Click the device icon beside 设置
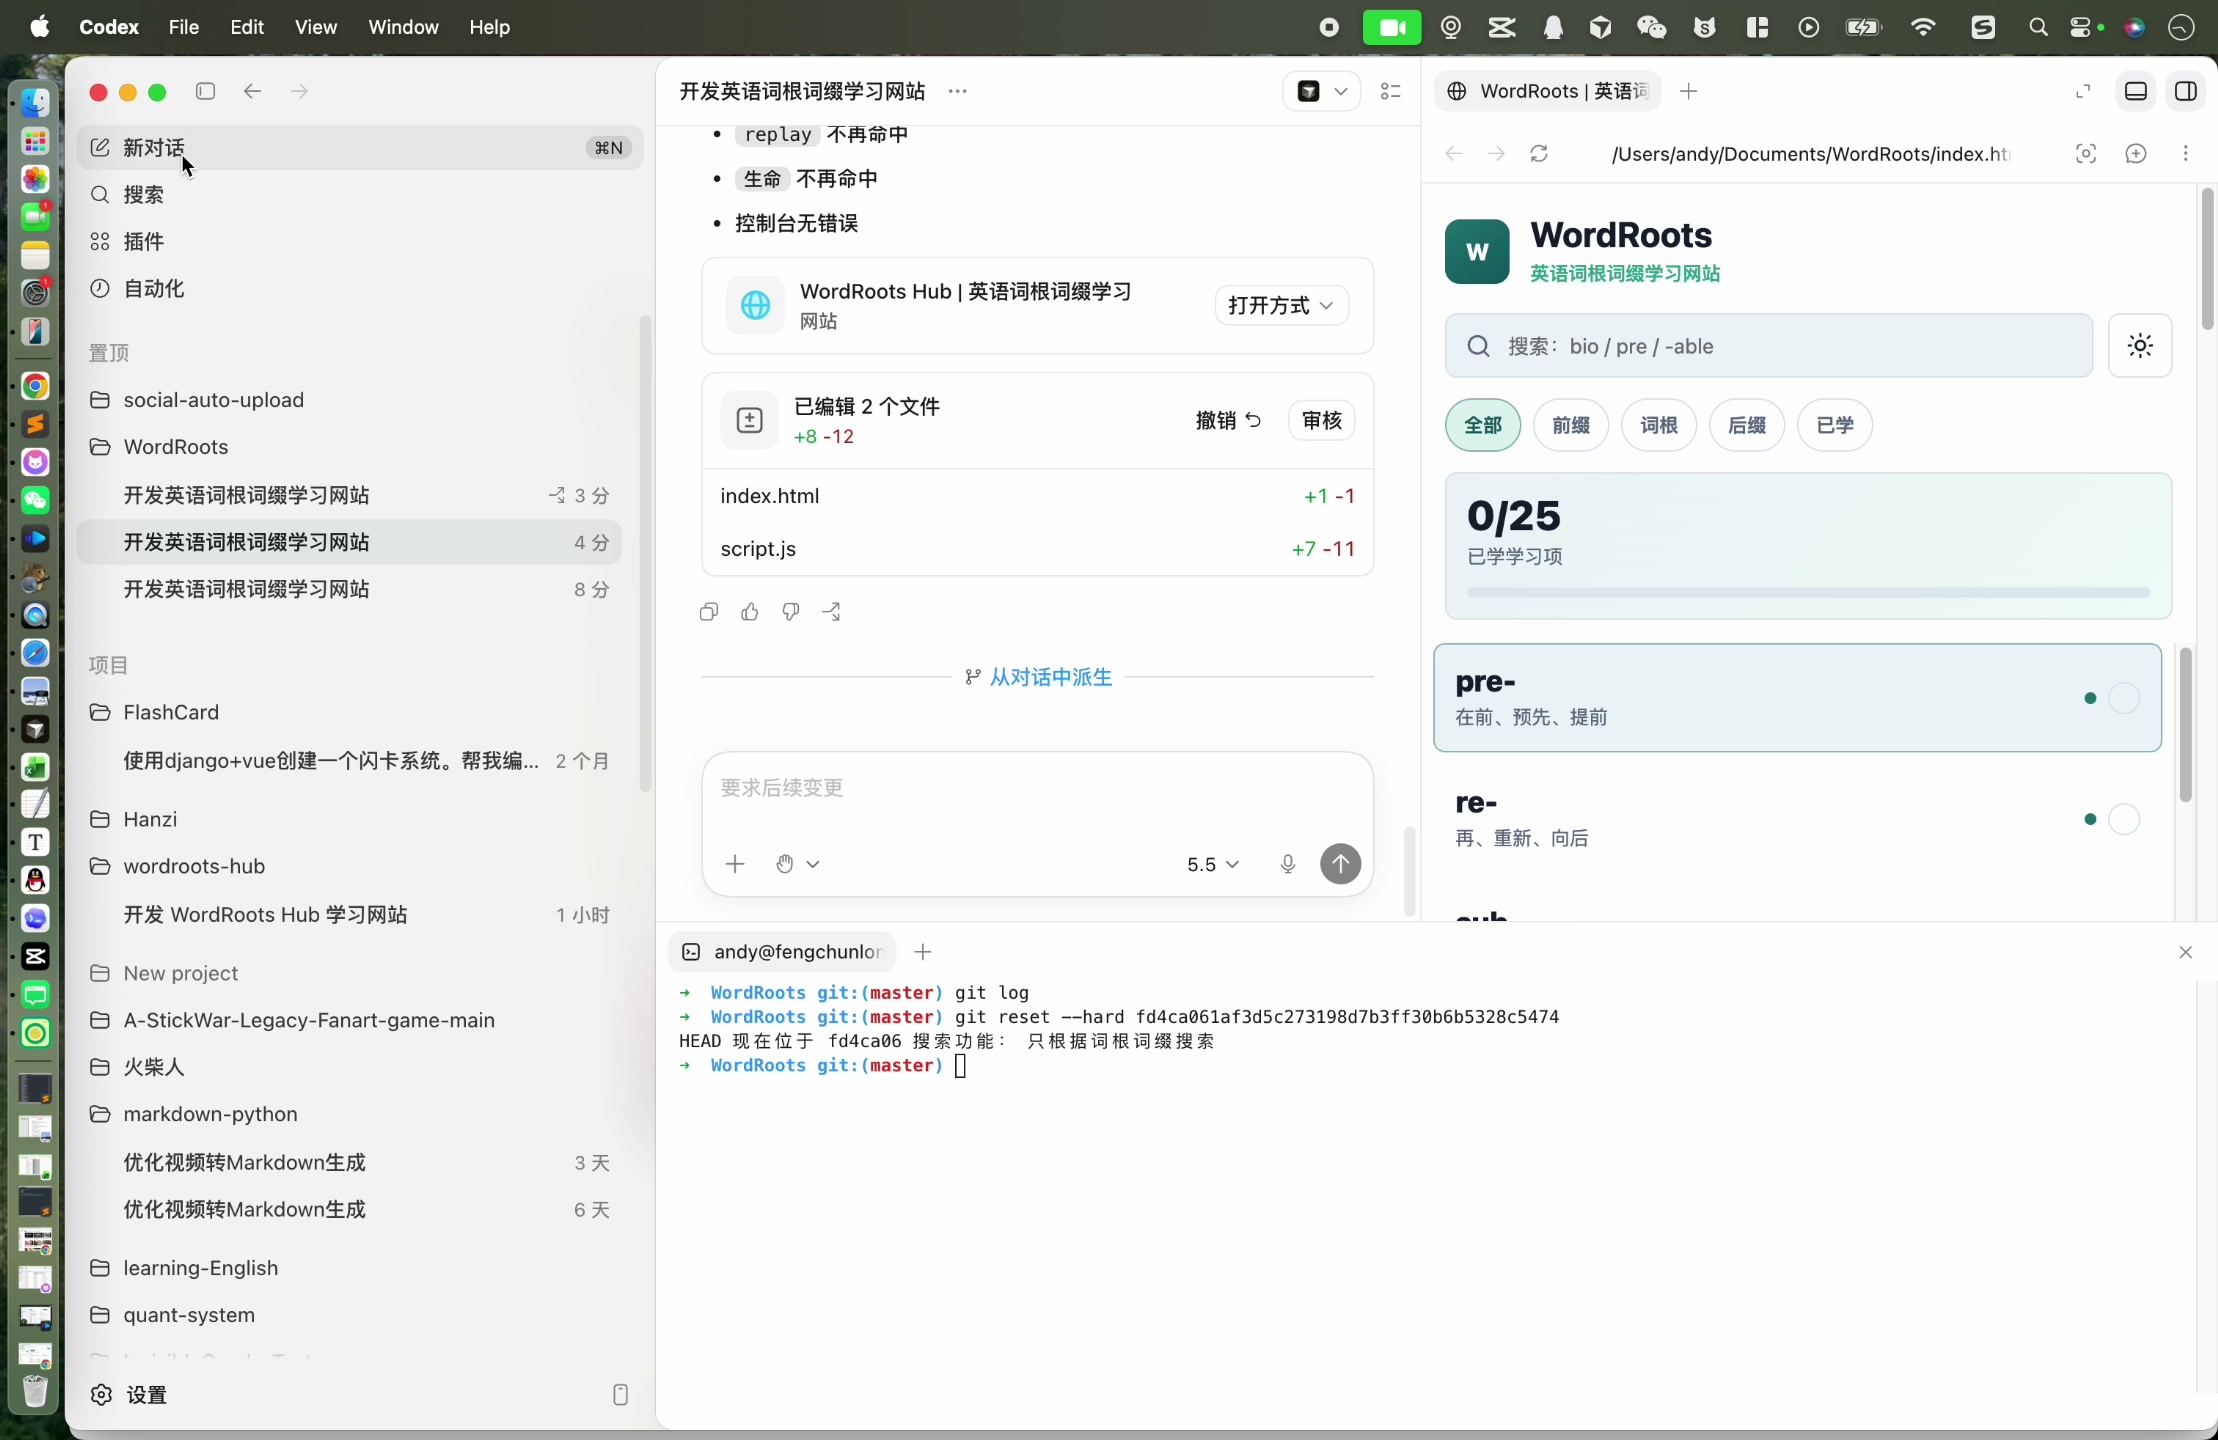 pyautogui.click(x=620, y=1395)
